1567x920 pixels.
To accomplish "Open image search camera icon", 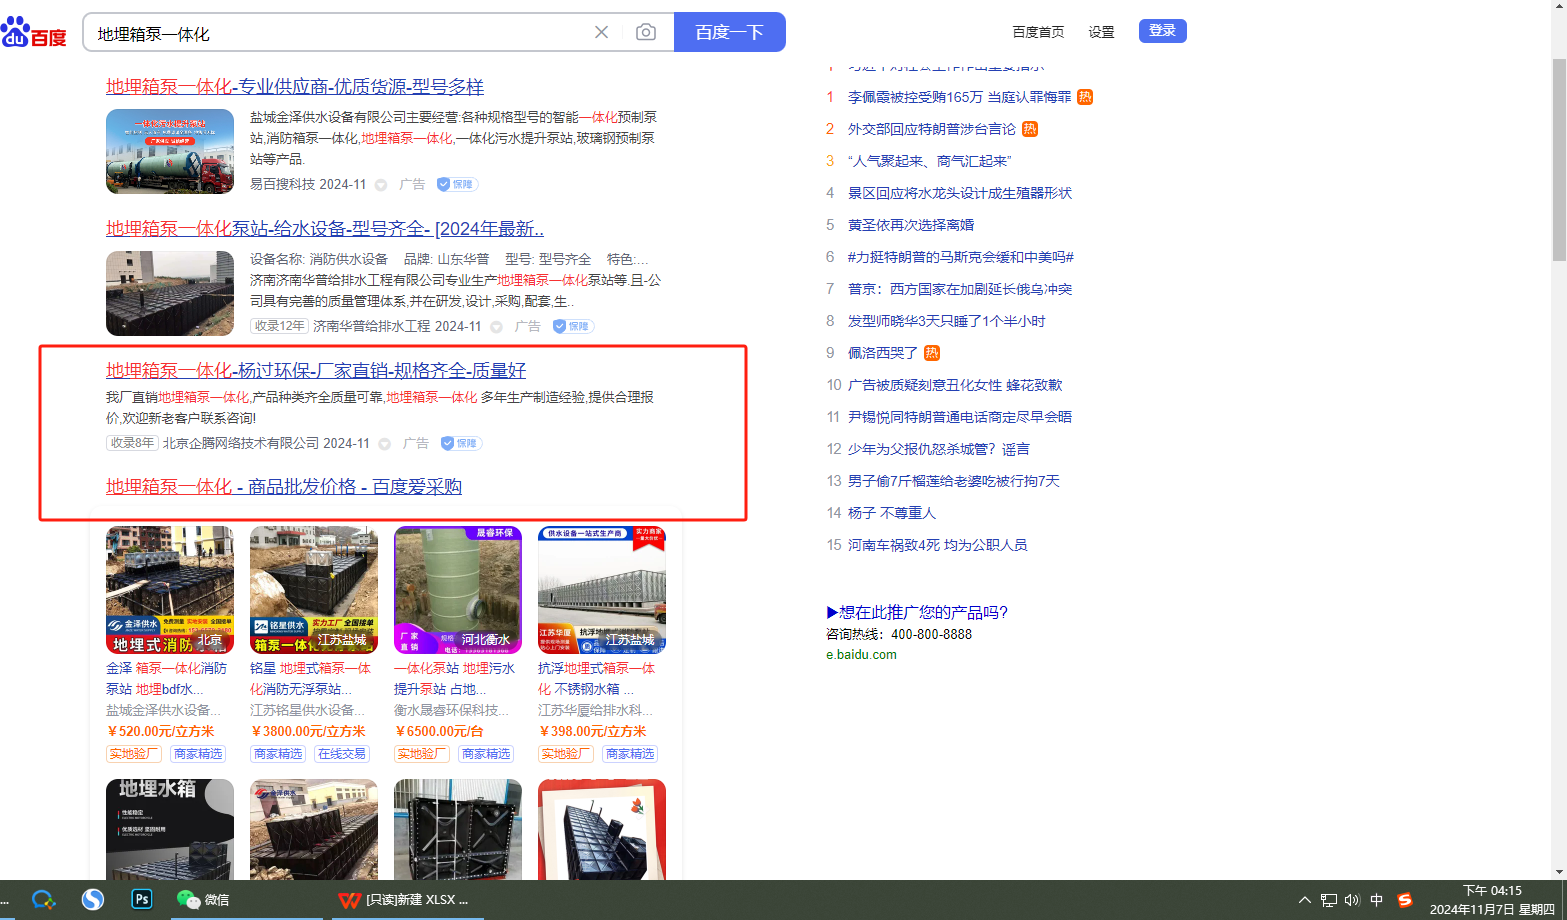I will (646, 32).
